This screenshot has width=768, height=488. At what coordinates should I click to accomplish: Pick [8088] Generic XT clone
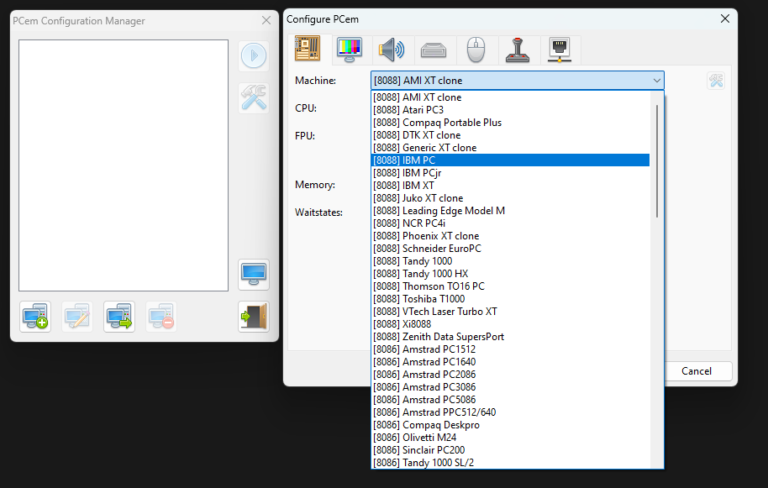(510, 147)
